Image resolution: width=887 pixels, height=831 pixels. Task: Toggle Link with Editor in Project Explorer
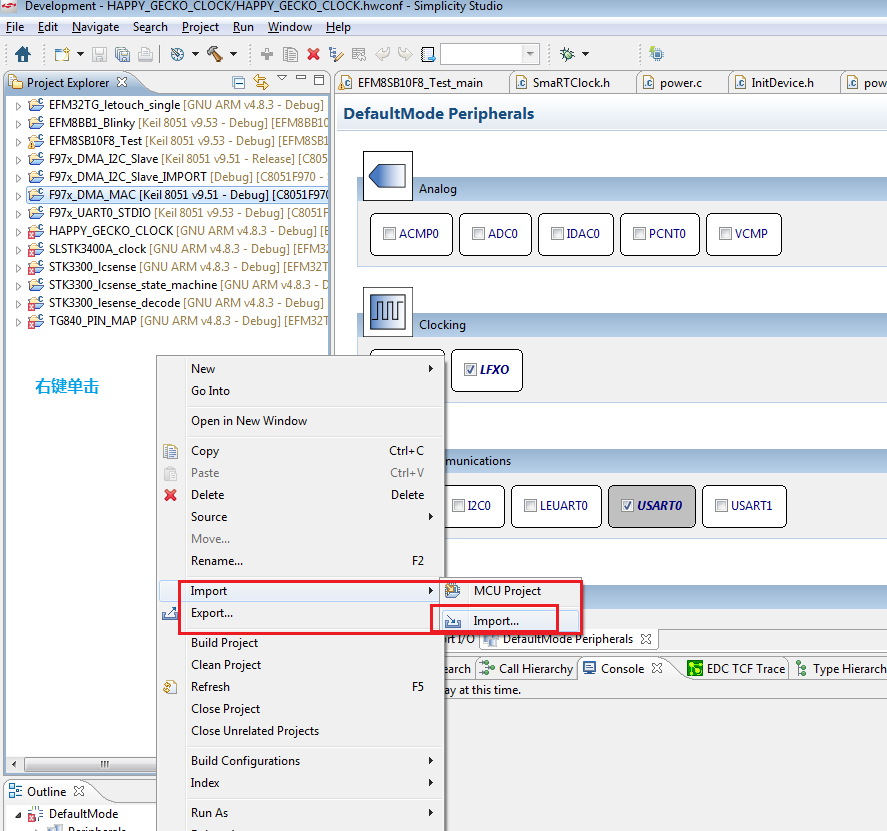click(x=261, y=82)
